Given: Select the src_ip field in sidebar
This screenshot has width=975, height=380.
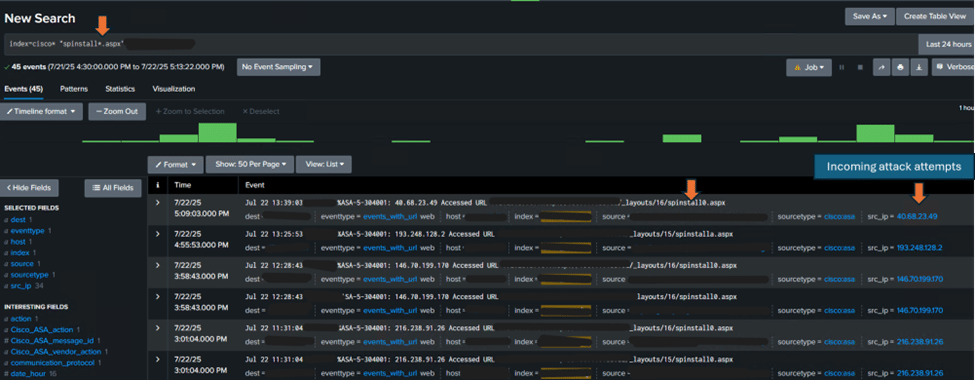Looking at the screenshot, I should click(x=21, y=285).
